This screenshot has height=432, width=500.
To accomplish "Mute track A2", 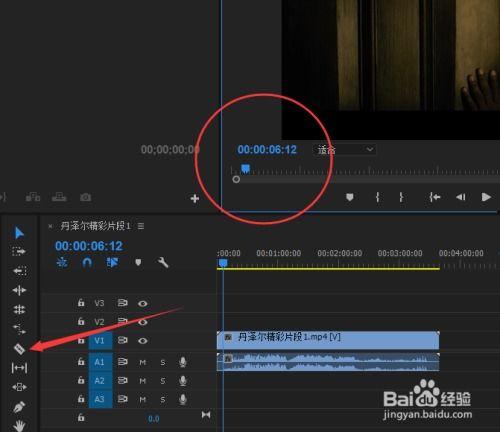I will coord(142,381).
